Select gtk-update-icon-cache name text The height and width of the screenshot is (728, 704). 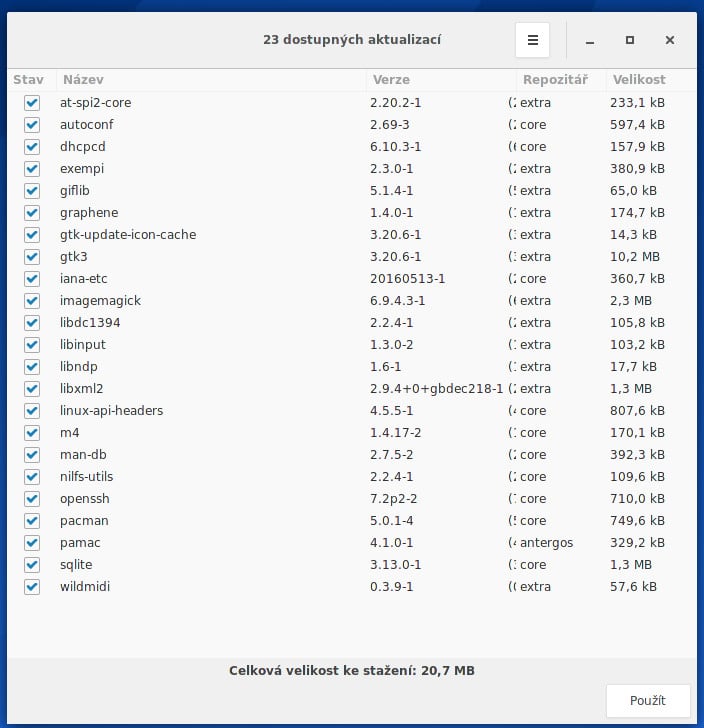point(128,234)
